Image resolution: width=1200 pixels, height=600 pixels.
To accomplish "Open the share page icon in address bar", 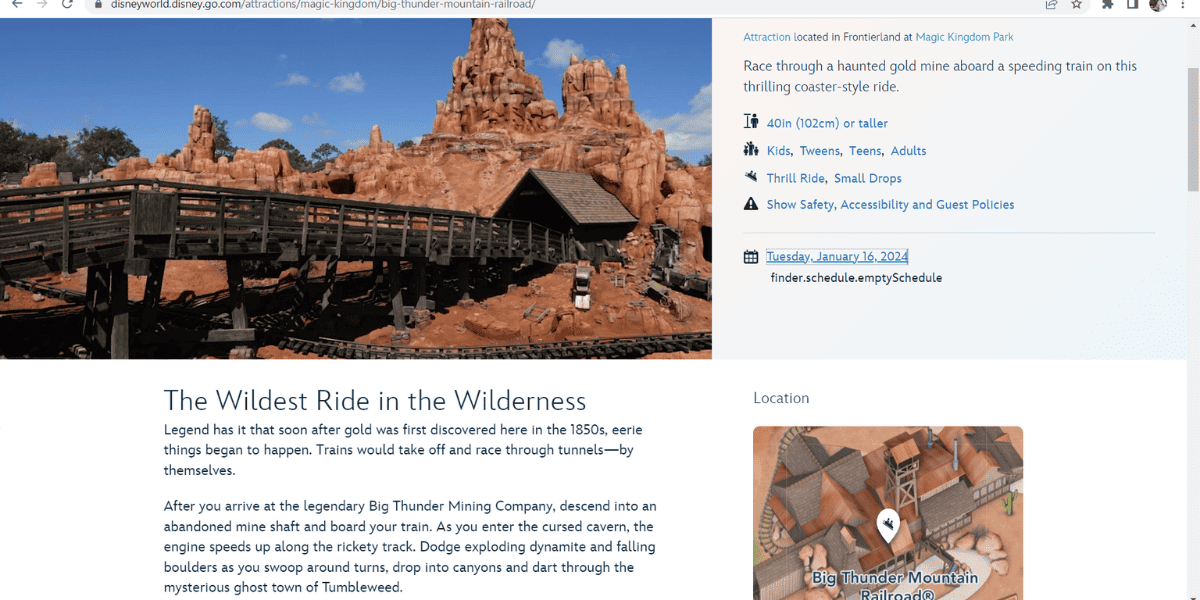I will (1051, 5).
